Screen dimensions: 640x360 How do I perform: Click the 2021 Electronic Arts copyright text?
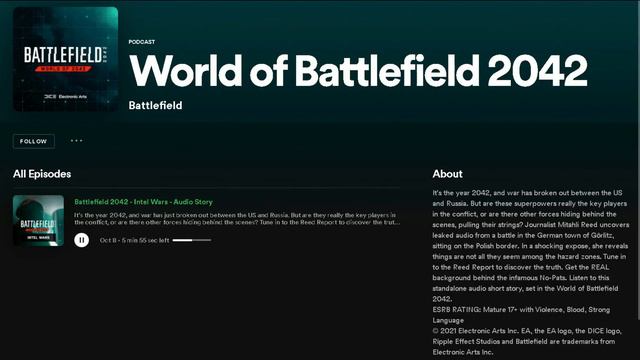[x=527, y=341]
